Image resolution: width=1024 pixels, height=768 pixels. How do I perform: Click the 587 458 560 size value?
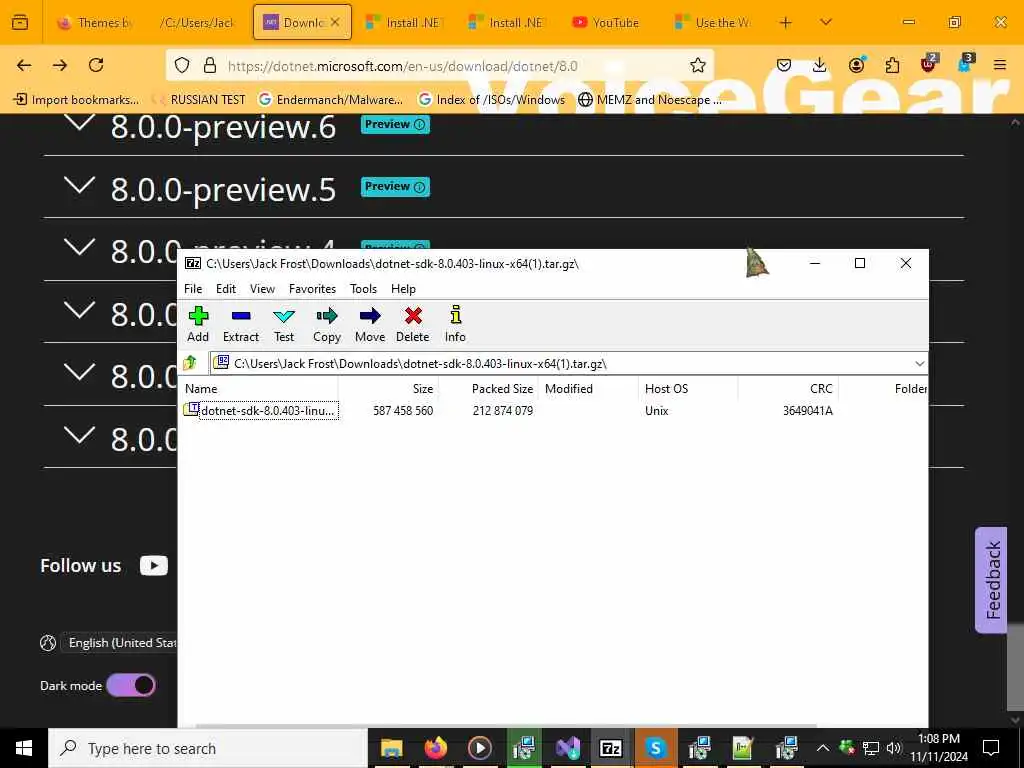click(403, 411)
